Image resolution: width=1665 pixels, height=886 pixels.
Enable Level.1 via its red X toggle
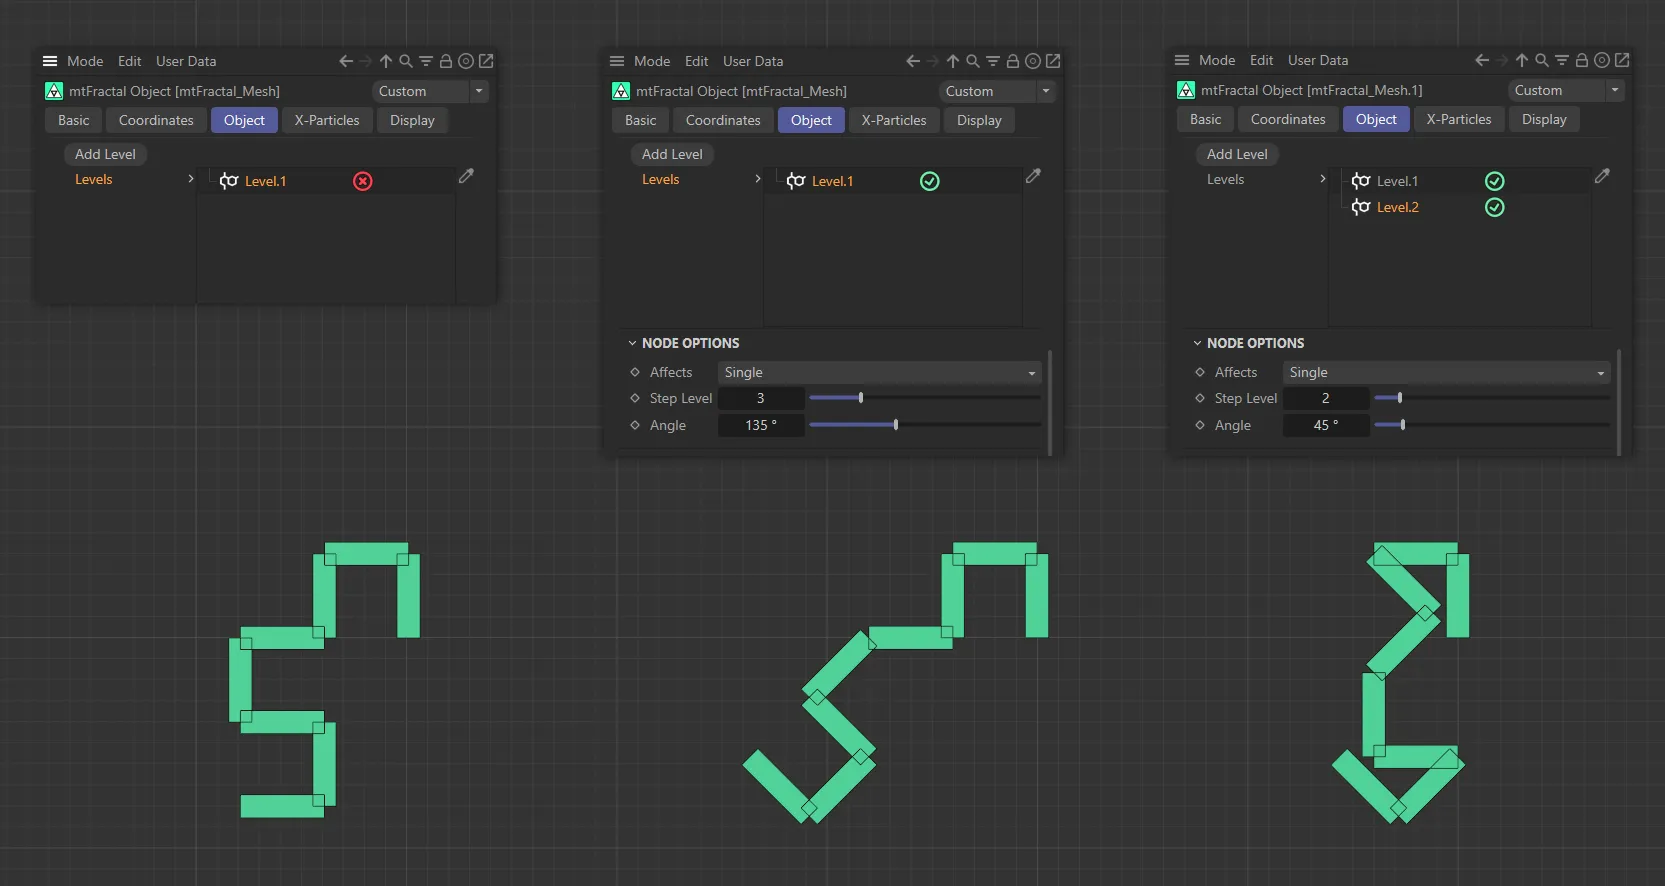pos(363,181)
